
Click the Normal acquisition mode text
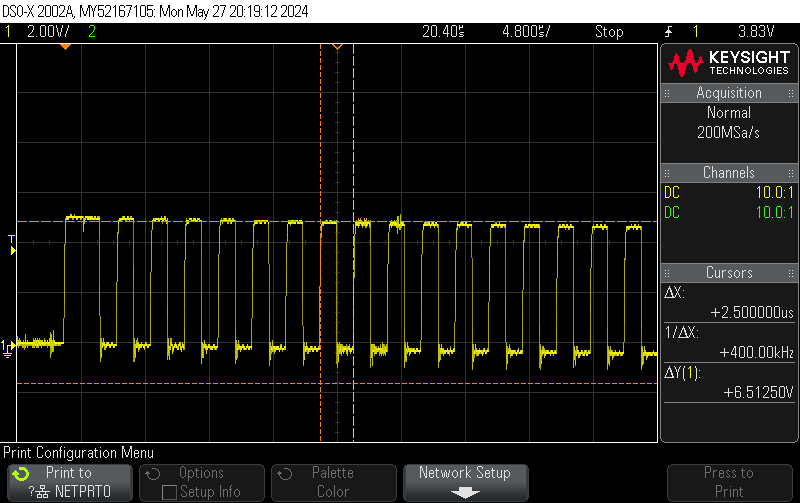tap(729, 113)
